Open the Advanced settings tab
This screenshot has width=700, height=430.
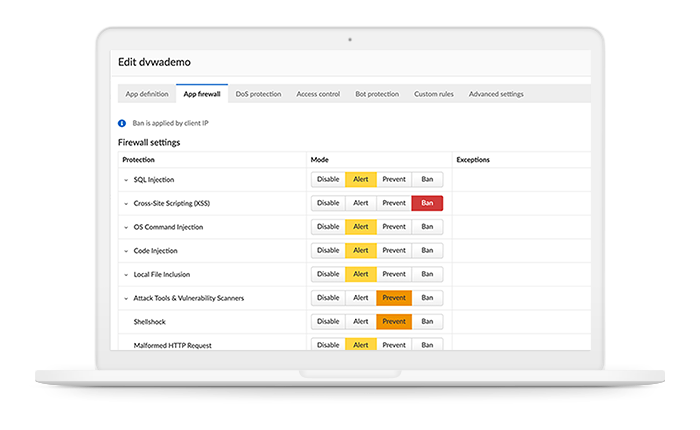coord(496,94)
